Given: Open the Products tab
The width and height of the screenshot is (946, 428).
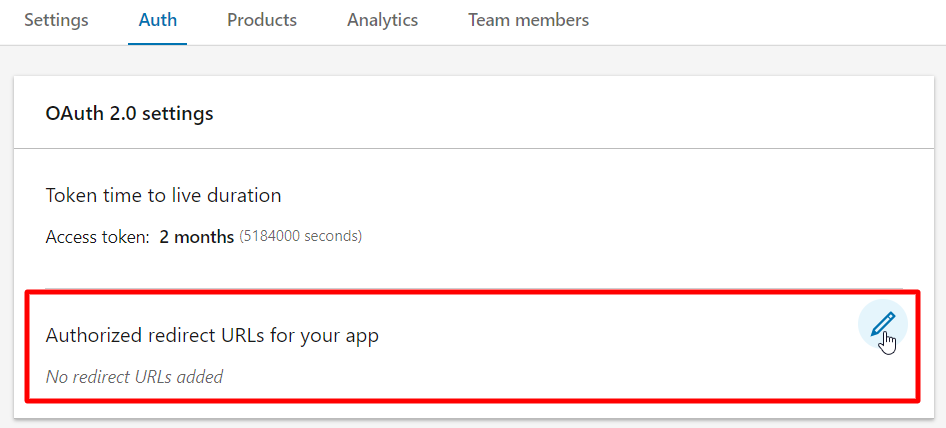Looking at the screenshot, I should pos(262,20).
